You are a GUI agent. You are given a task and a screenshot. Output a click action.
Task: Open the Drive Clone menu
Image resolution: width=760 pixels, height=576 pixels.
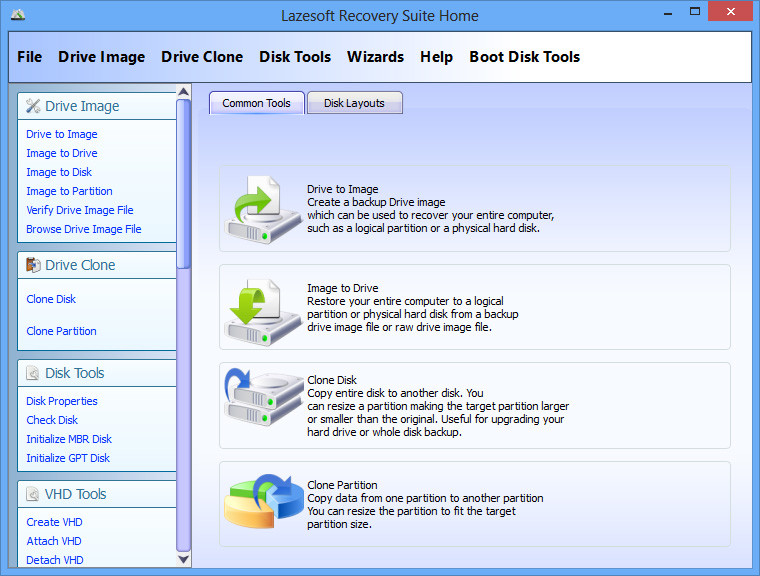(x=202, y=57)
